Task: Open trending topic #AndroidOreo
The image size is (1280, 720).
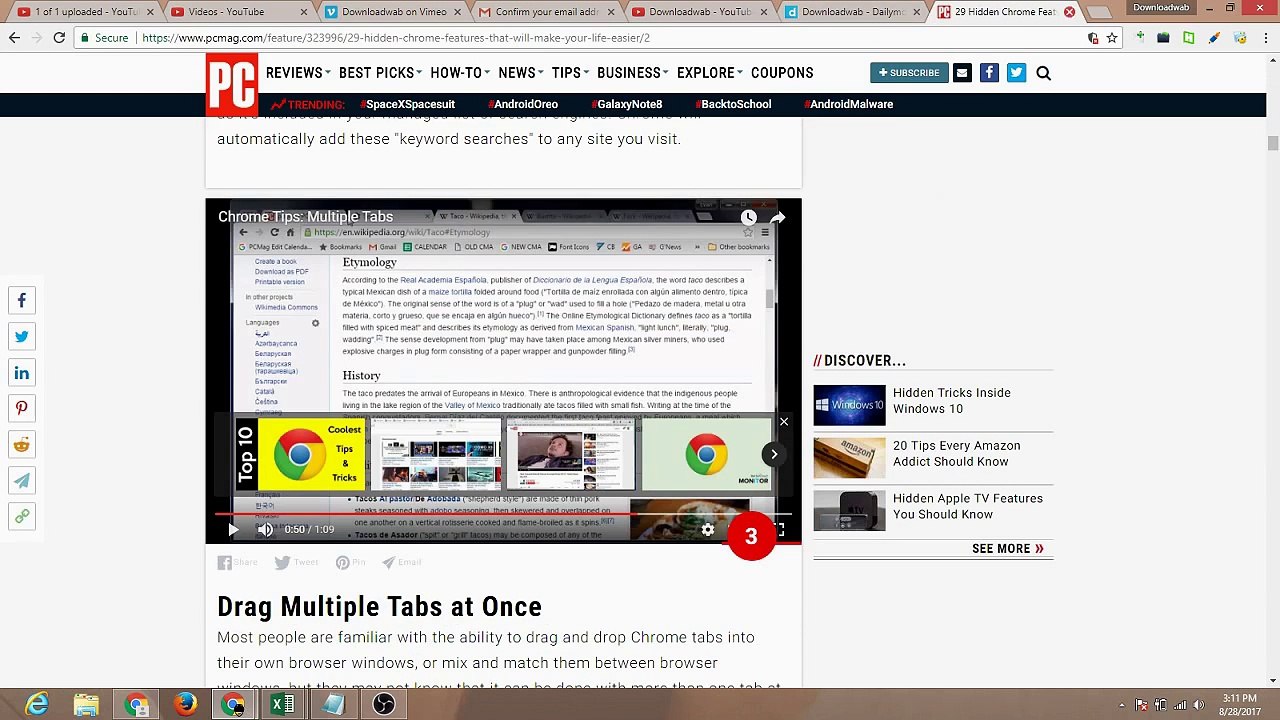Action: (x=523, y=104)
